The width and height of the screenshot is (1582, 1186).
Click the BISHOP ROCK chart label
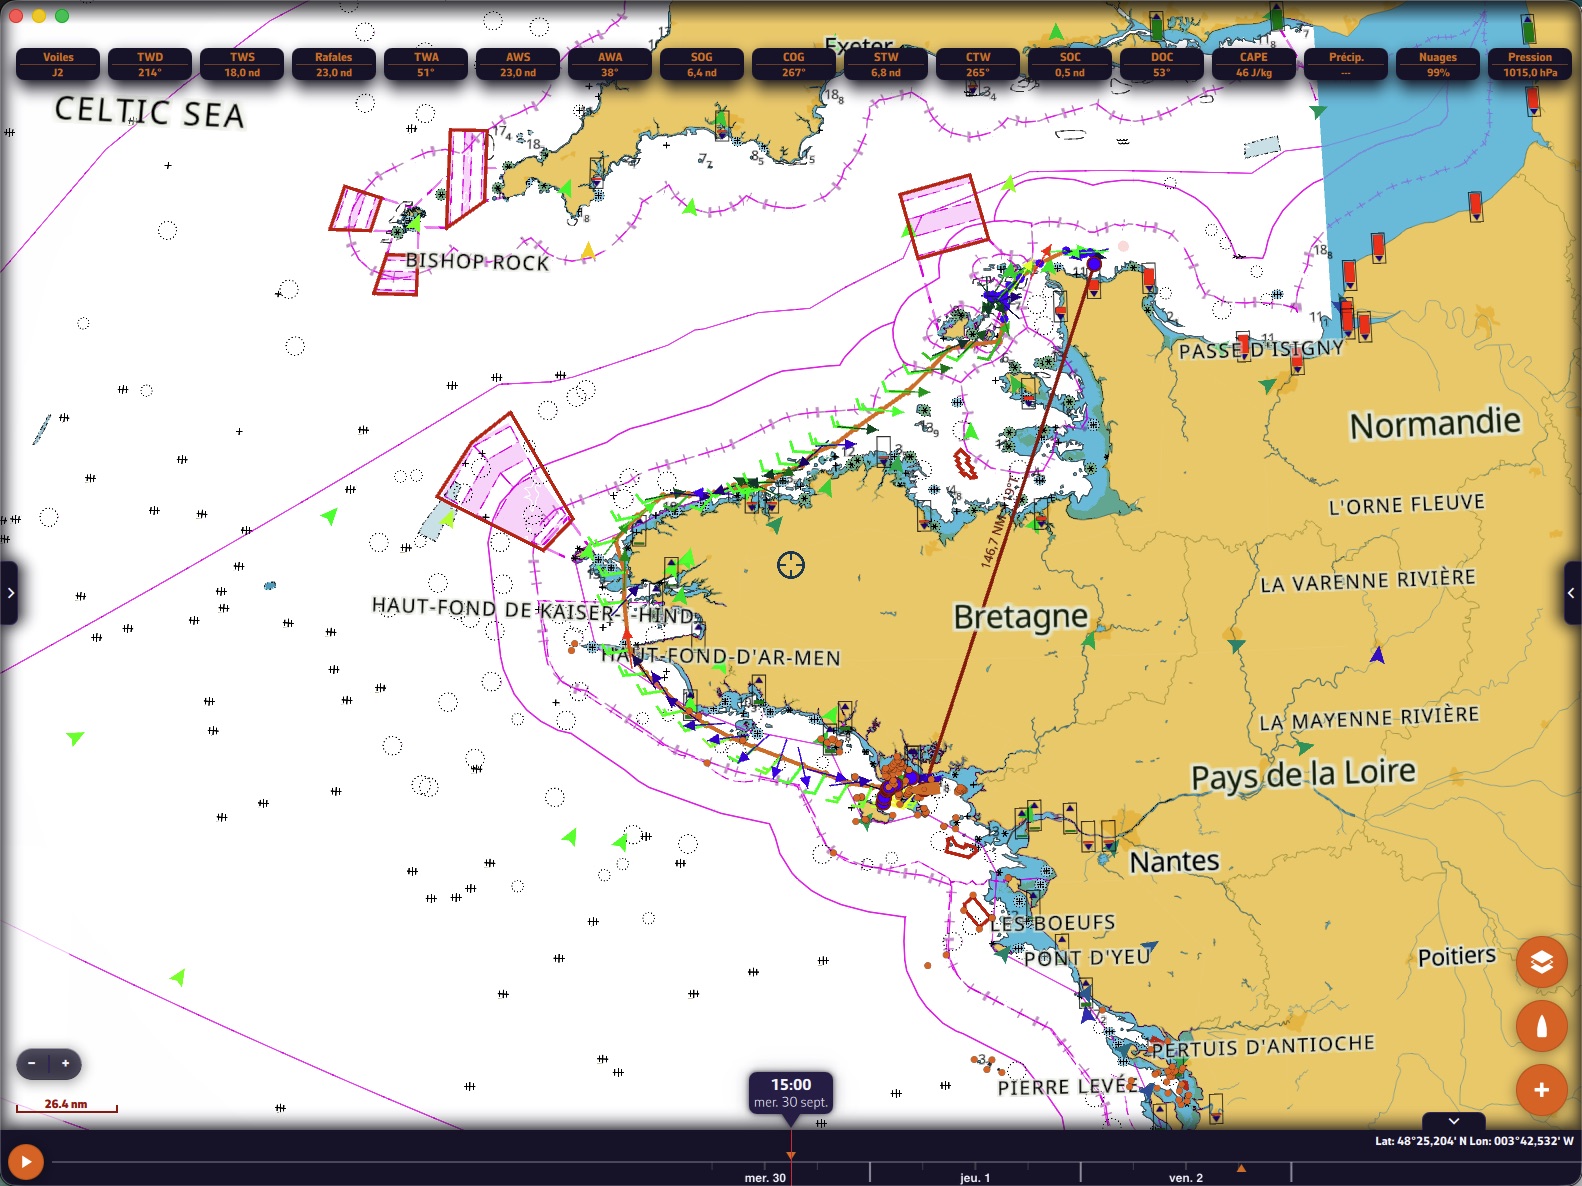point(477,261)
